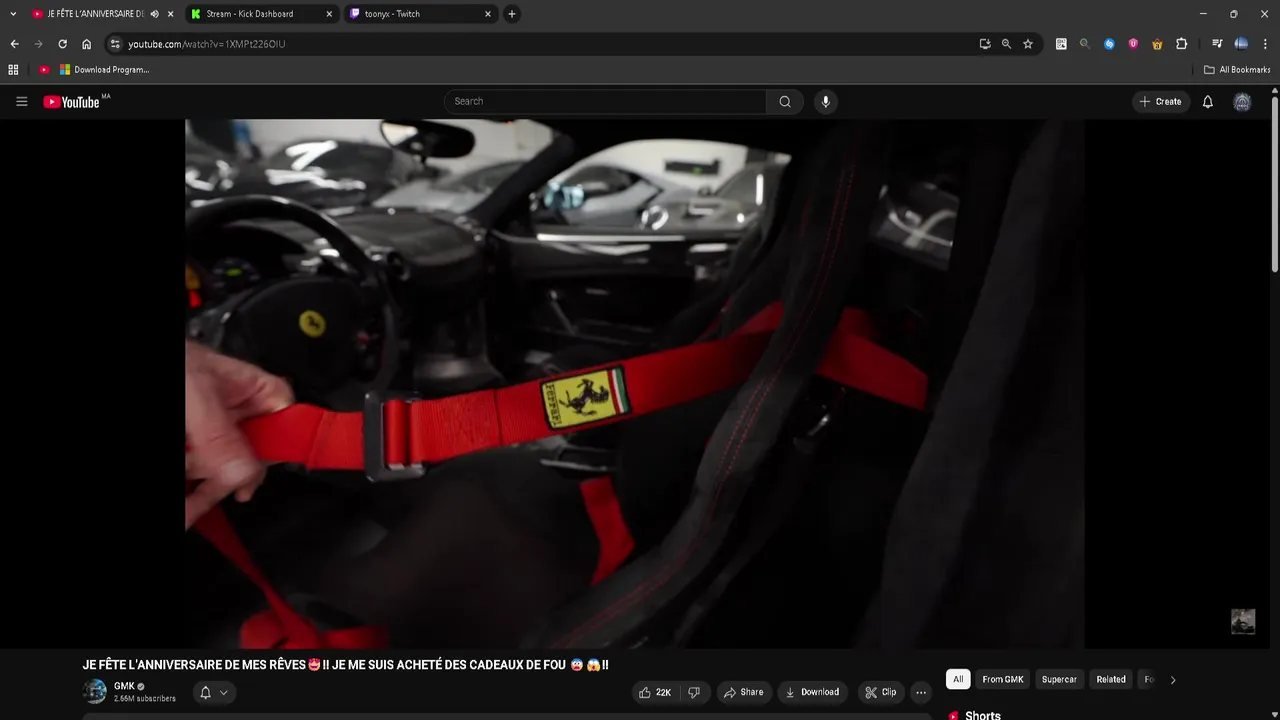This screenshot has height=720, width=1280.
Task: Open media controls music icon
Action: pos(1217,44)
